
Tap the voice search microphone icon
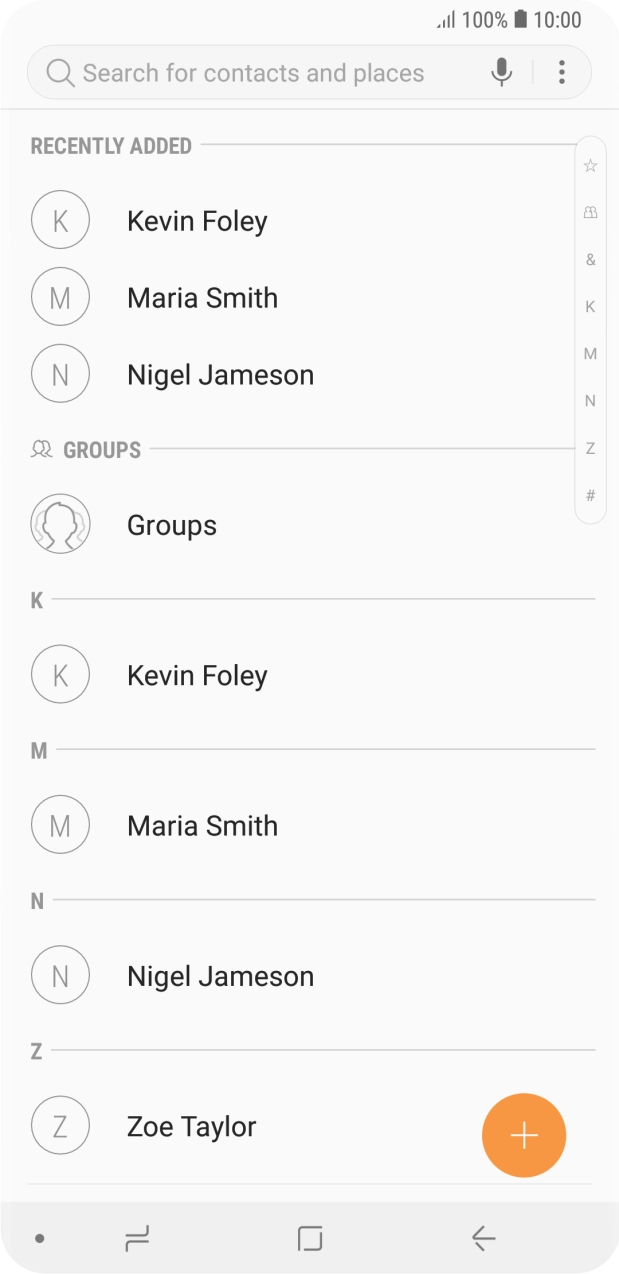click(x=502, y=72)
